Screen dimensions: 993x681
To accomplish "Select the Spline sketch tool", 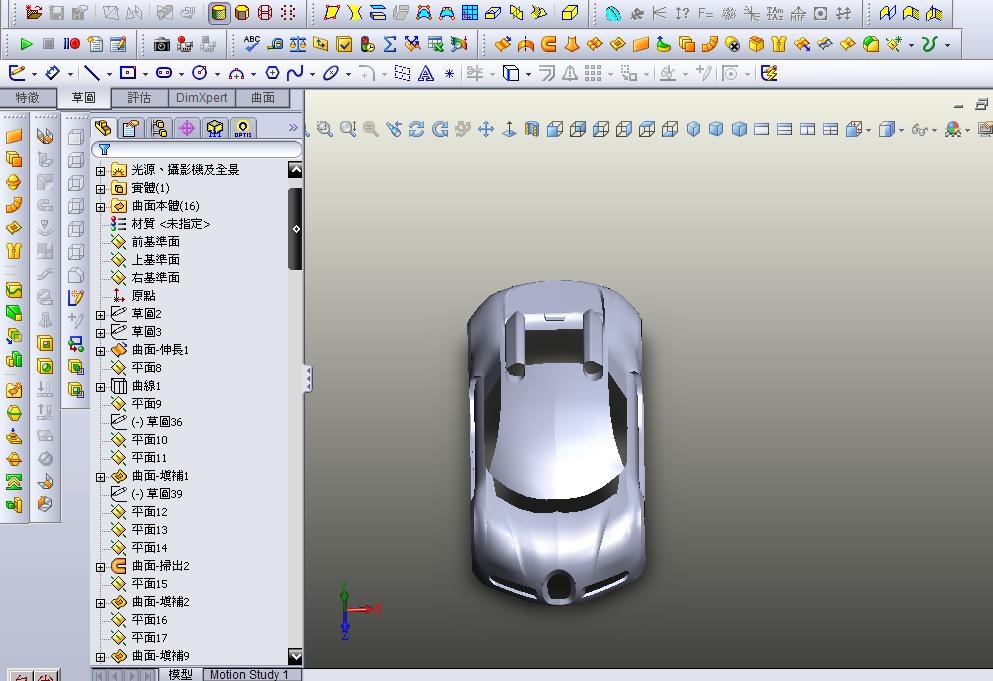I will [294, 73].
